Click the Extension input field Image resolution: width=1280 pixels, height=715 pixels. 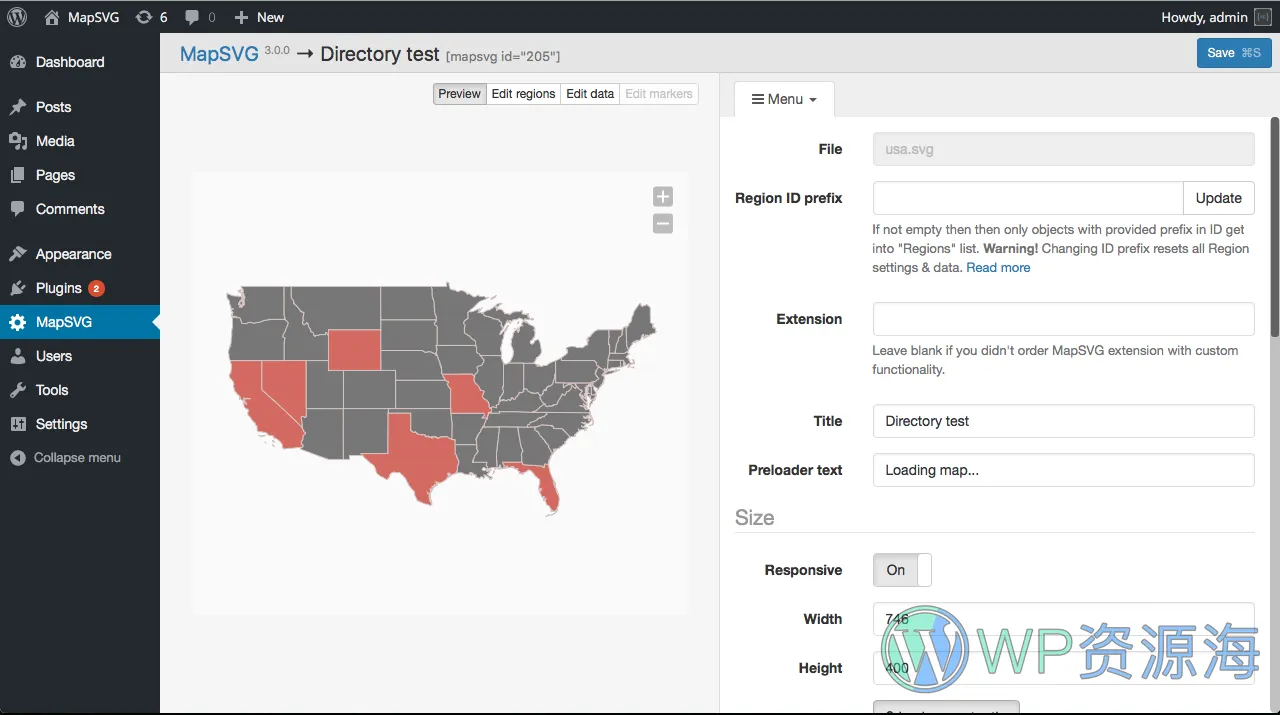[x=1064, y=319]
